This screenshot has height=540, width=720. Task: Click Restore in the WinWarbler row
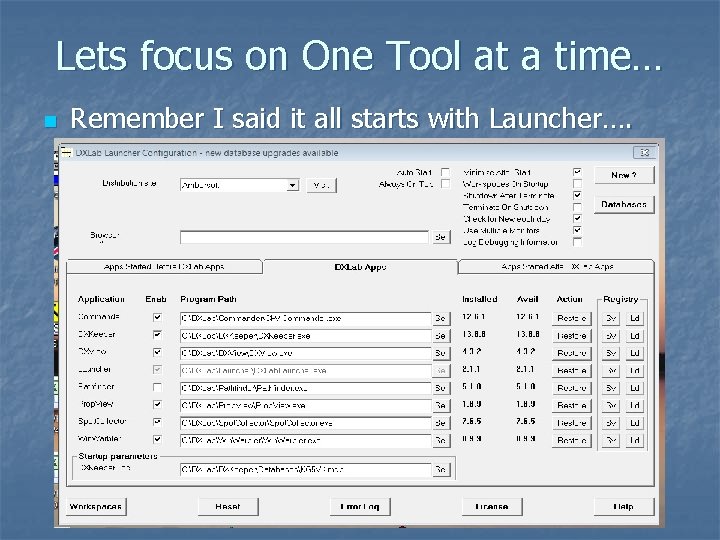(x=572, y=440)
